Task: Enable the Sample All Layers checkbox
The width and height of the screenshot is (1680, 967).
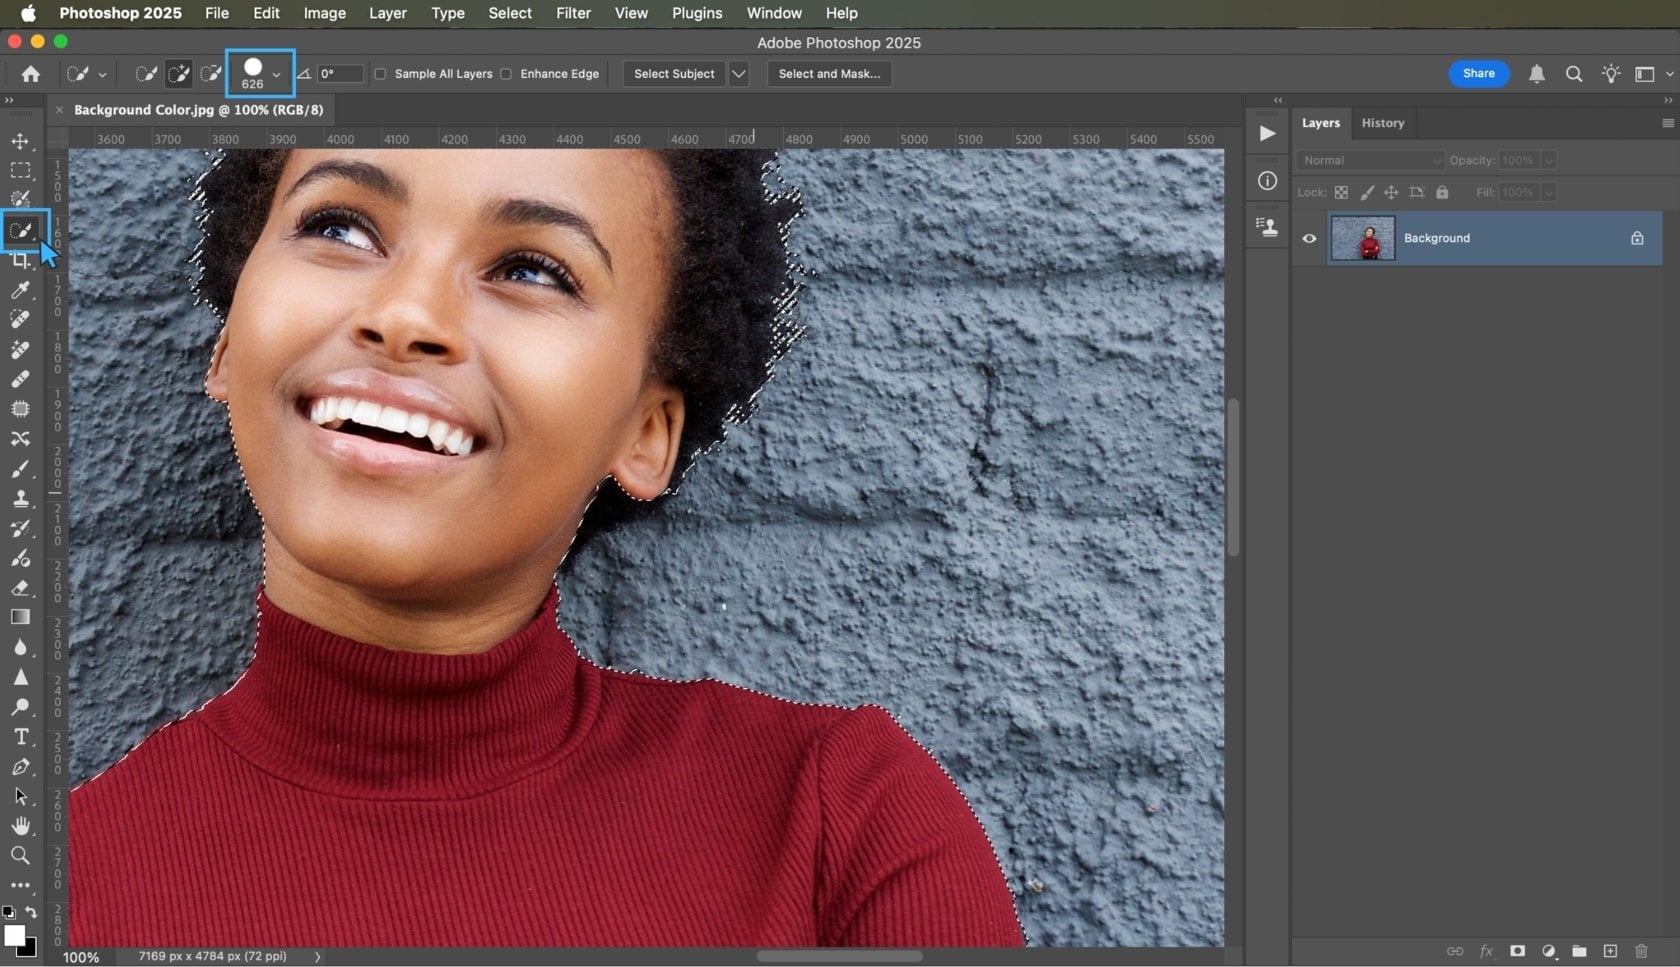Action: coord(380,74)
